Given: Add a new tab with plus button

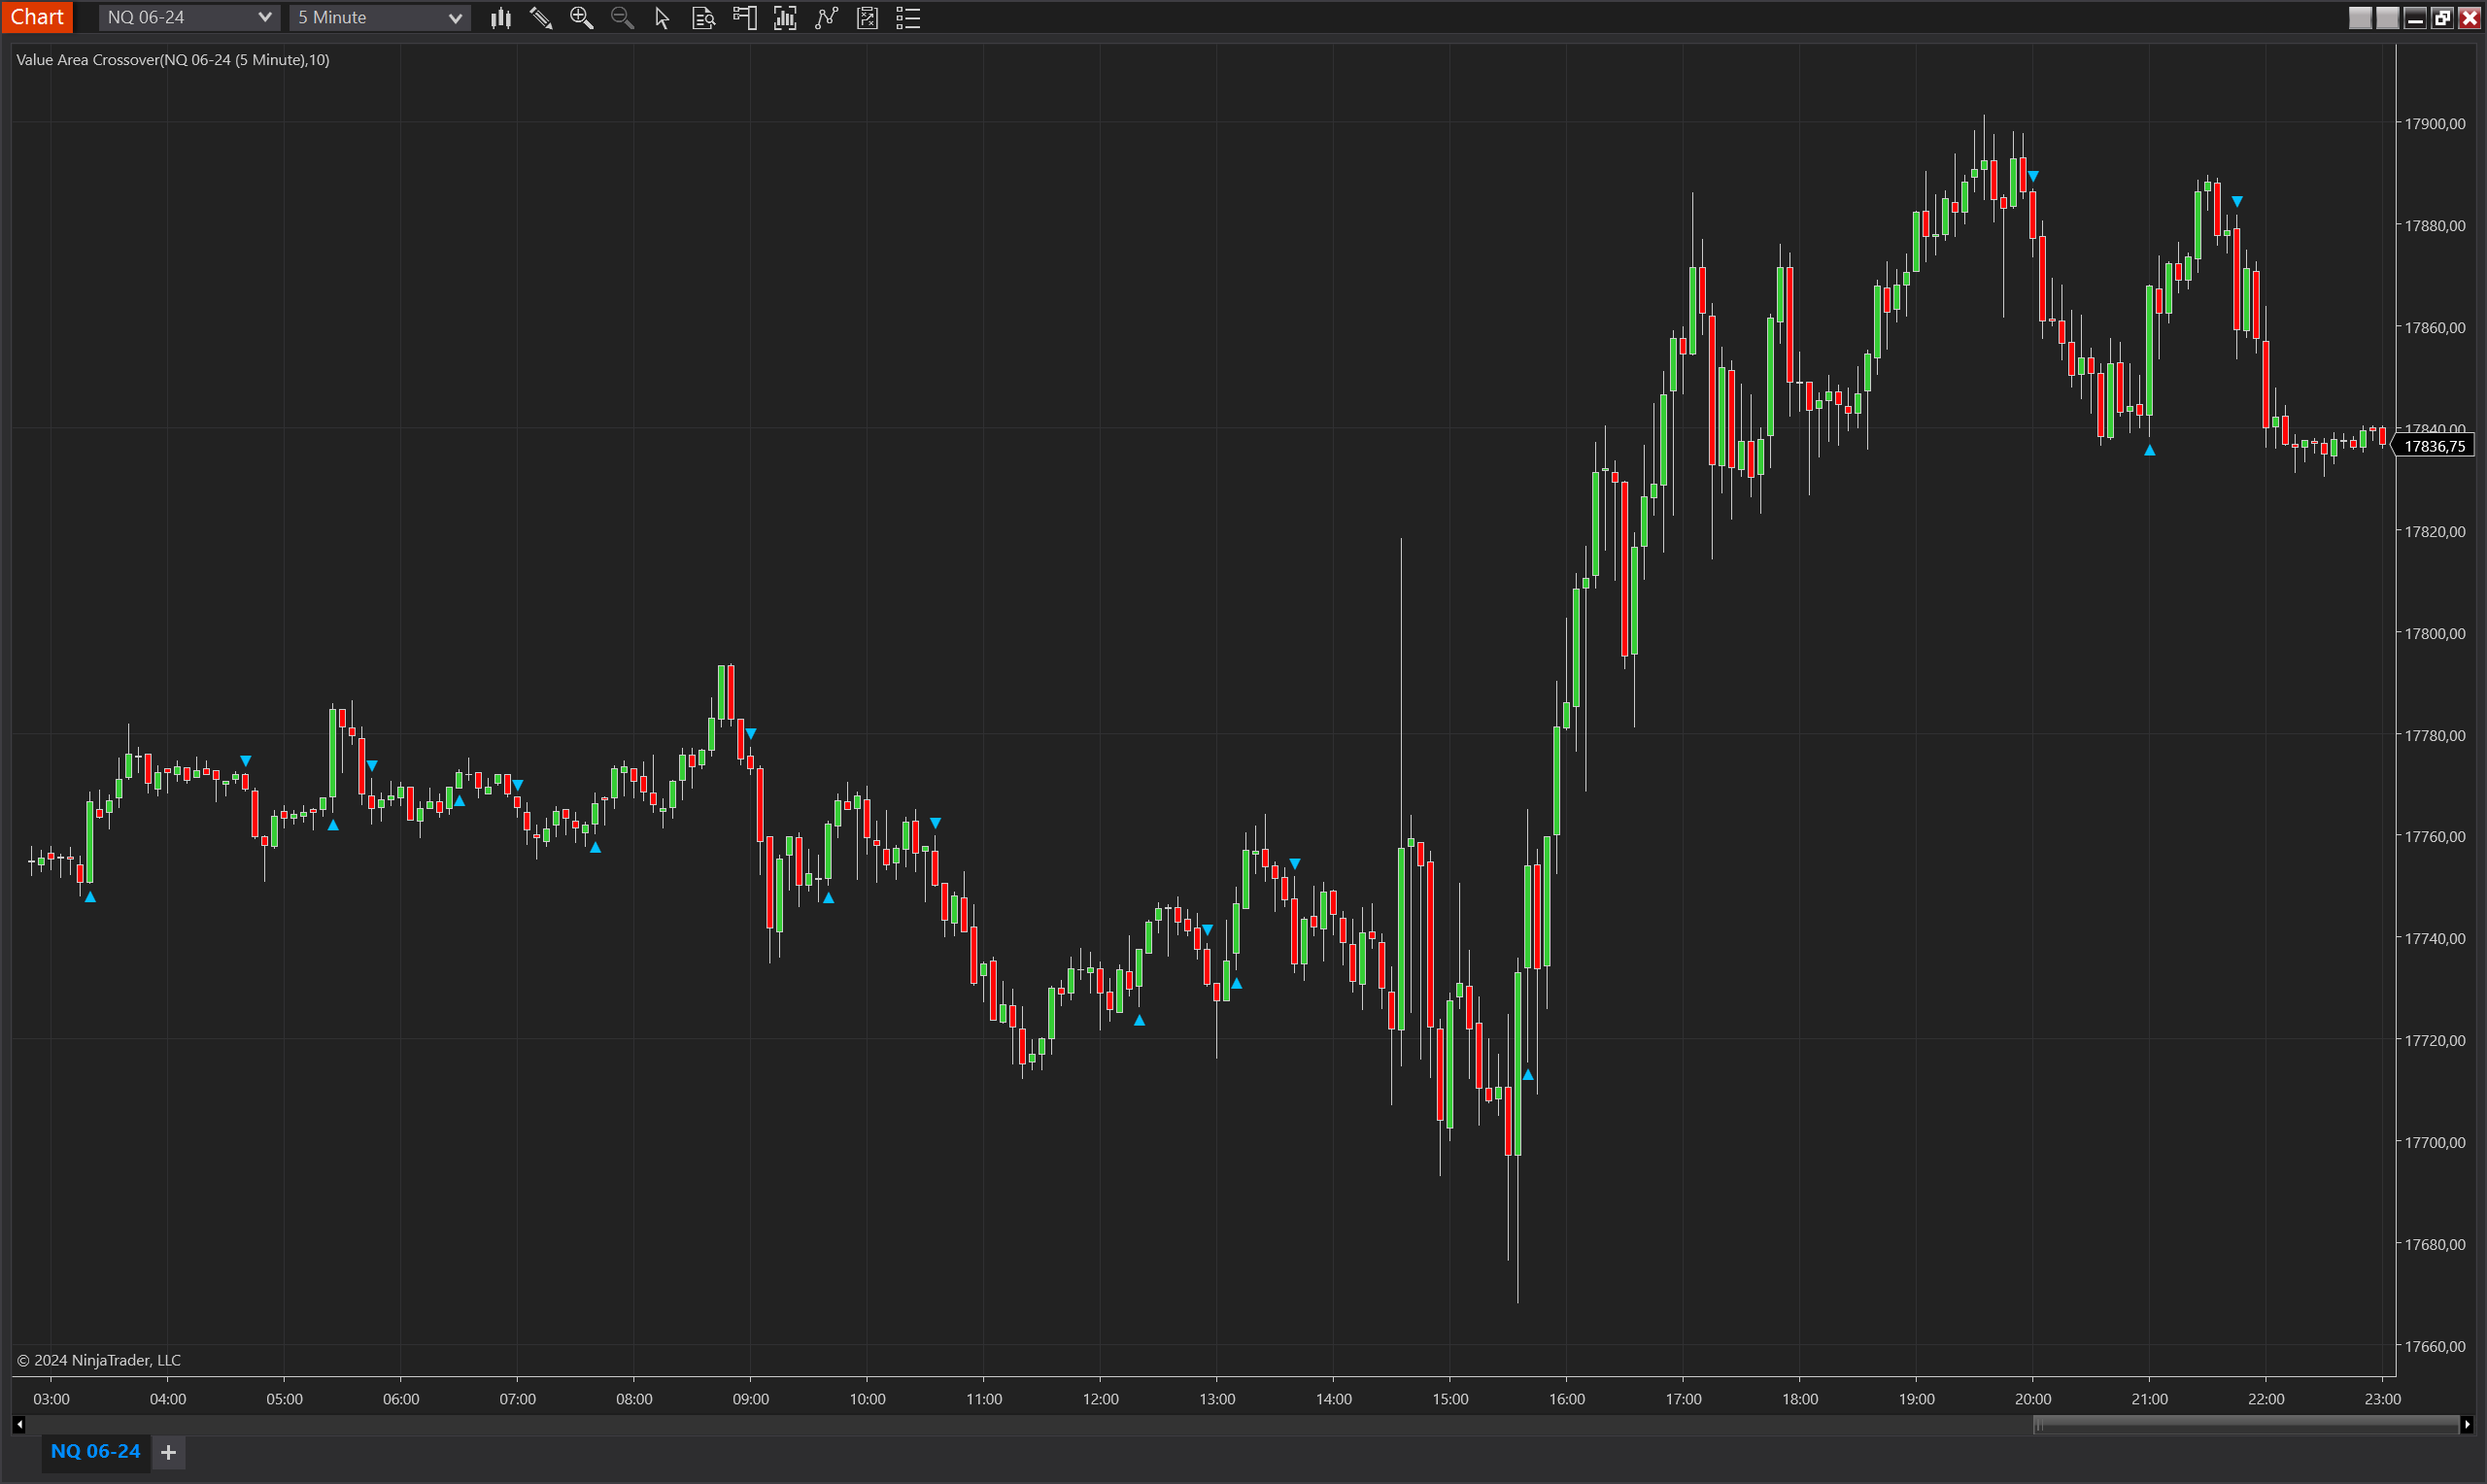Looking at the screenshot, I should coord(169,1452).
